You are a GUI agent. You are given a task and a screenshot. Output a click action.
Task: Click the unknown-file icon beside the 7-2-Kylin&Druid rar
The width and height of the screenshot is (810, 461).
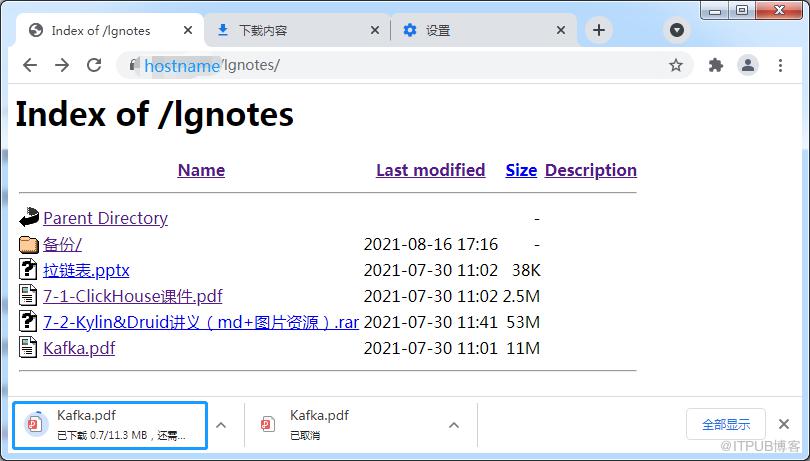coord(28,321)
